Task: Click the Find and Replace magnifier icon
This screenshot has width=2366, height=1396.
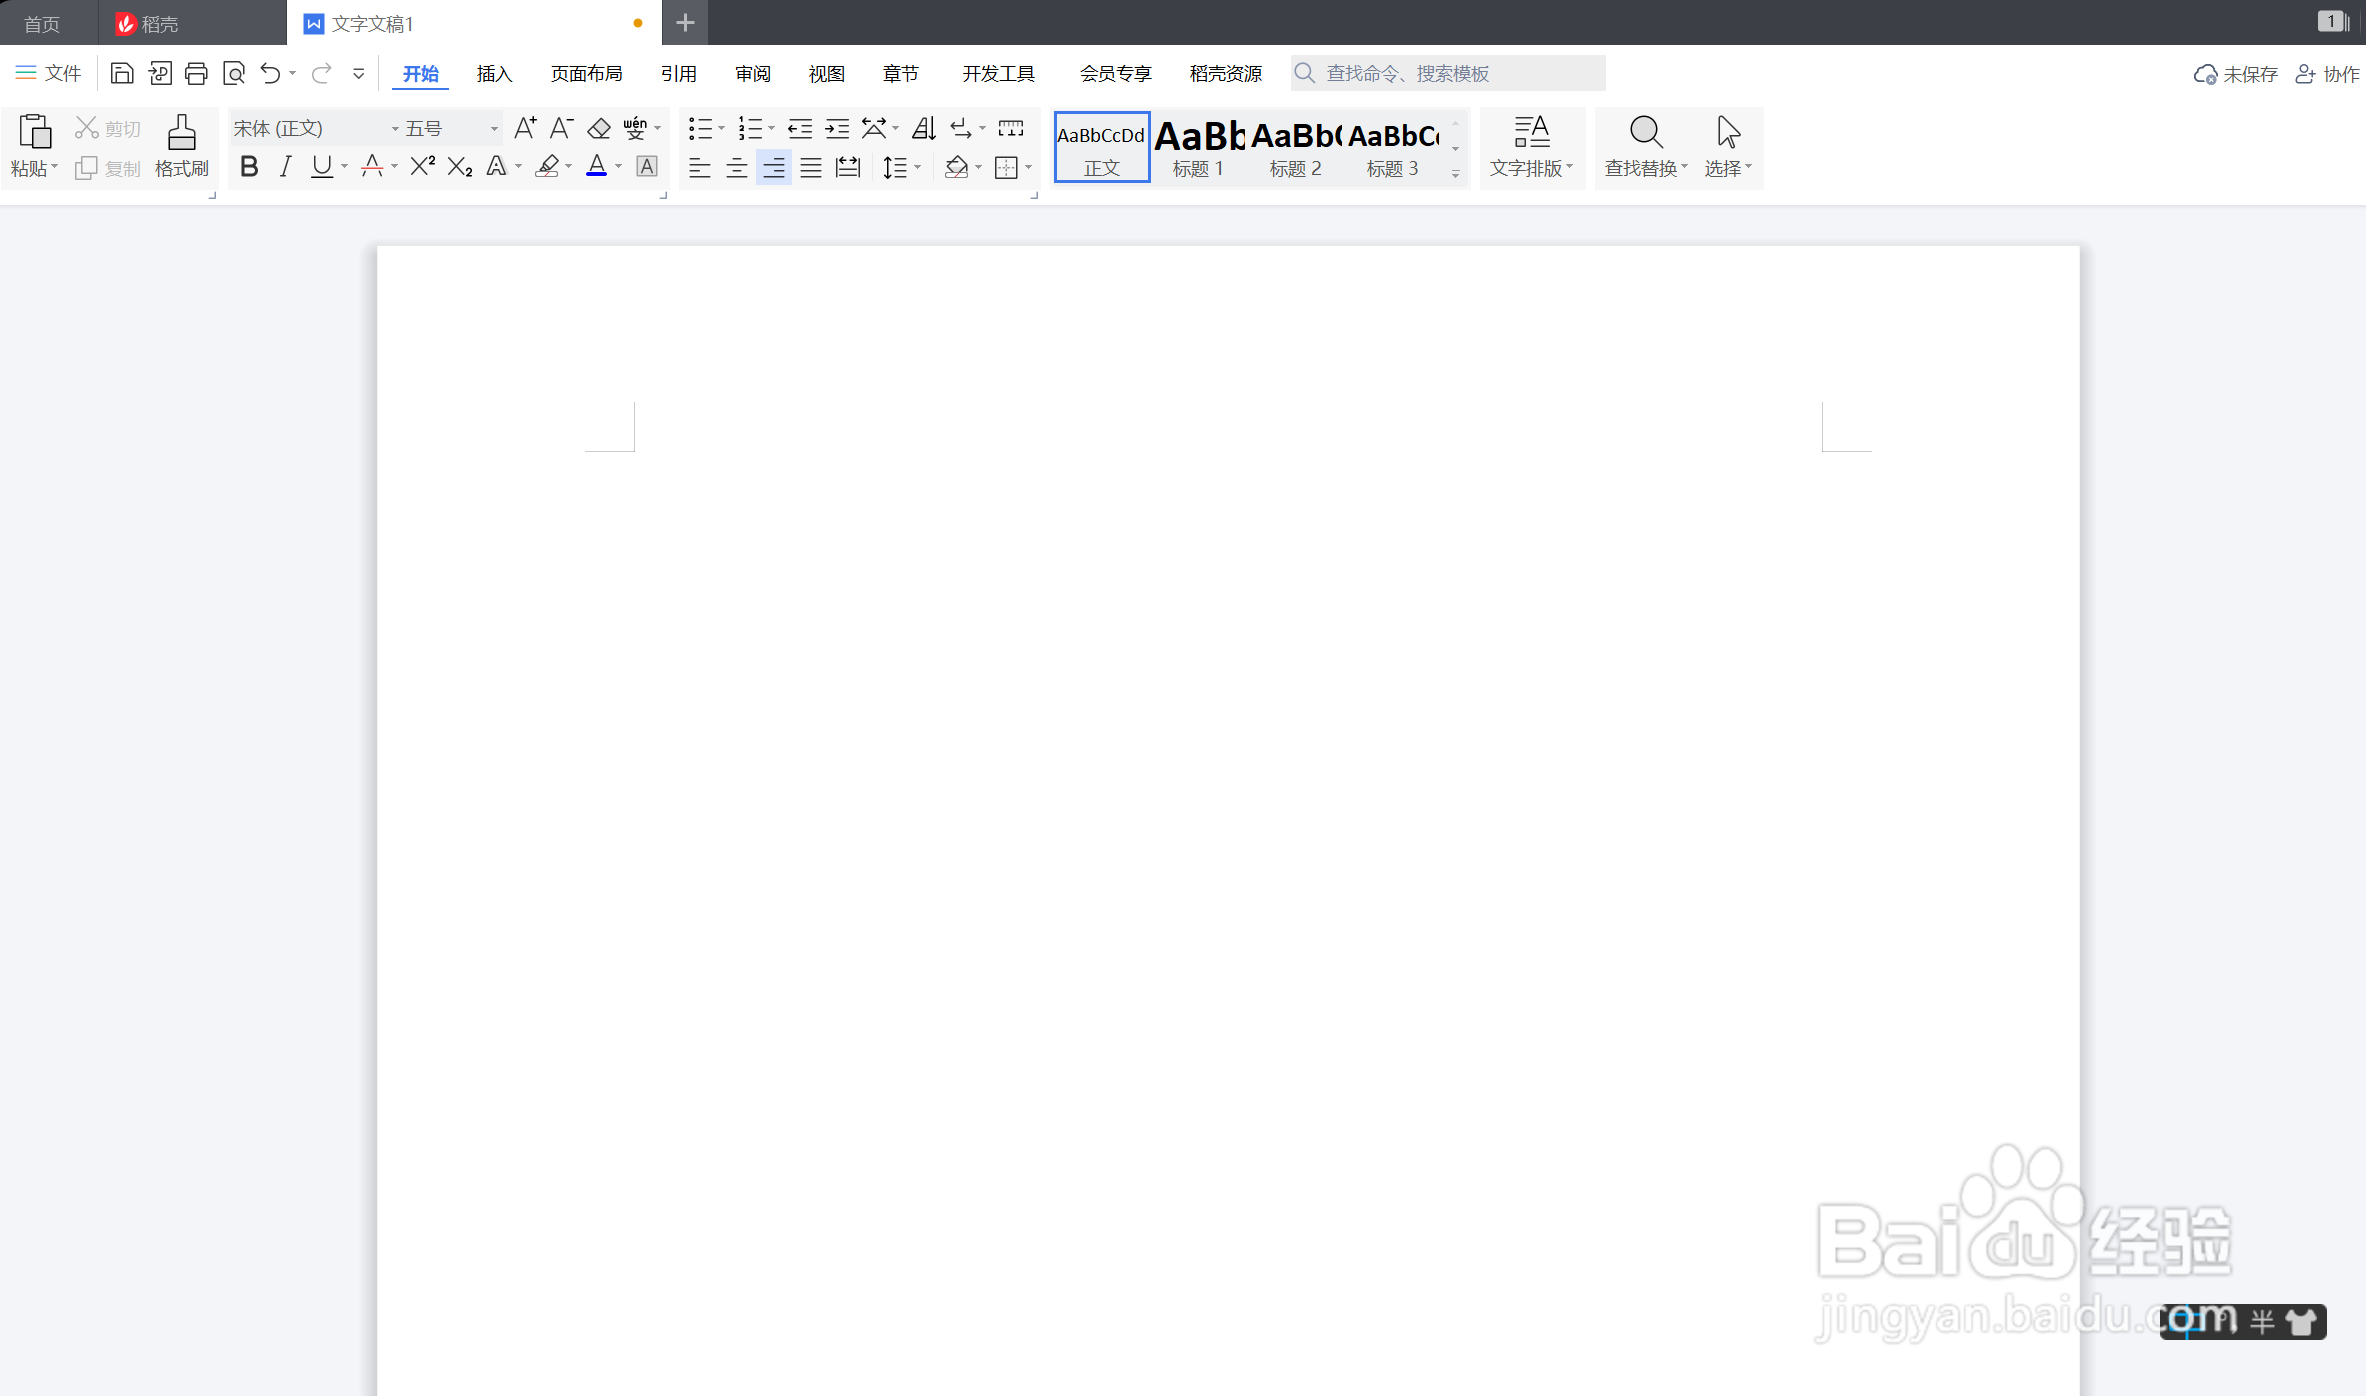Action: tap(1646, 132)
